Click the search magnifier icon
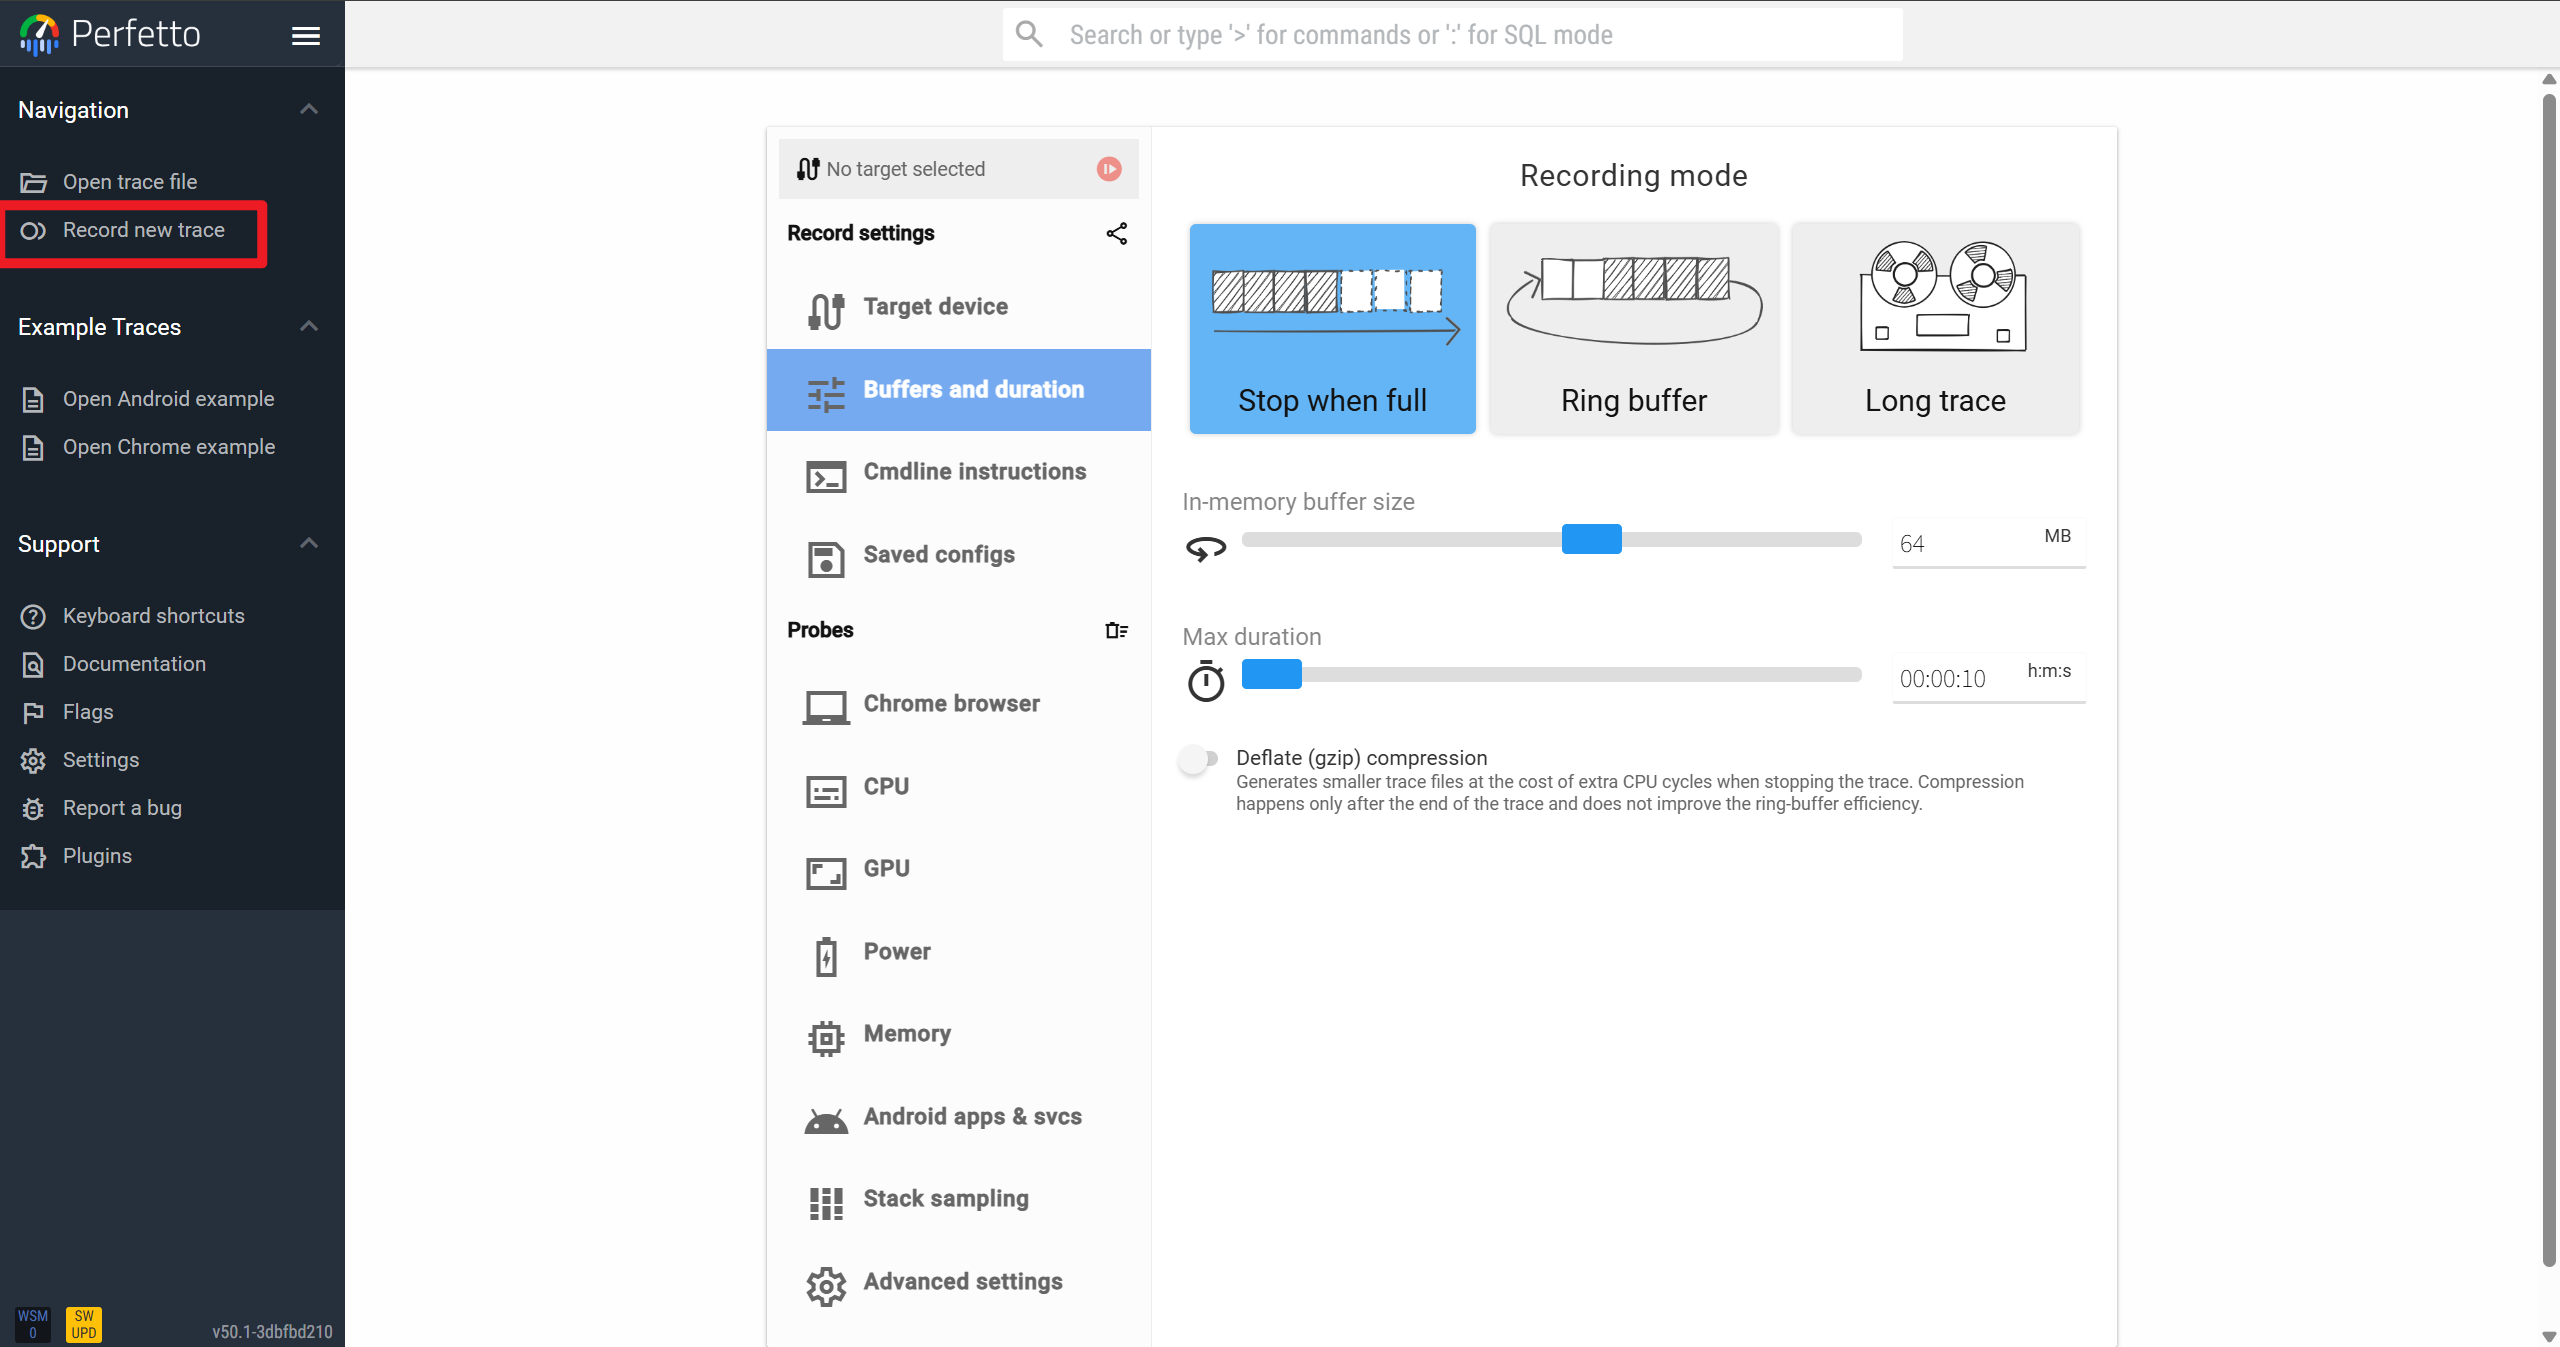Screen dimensions: 2560x1347 (1029, 34)
